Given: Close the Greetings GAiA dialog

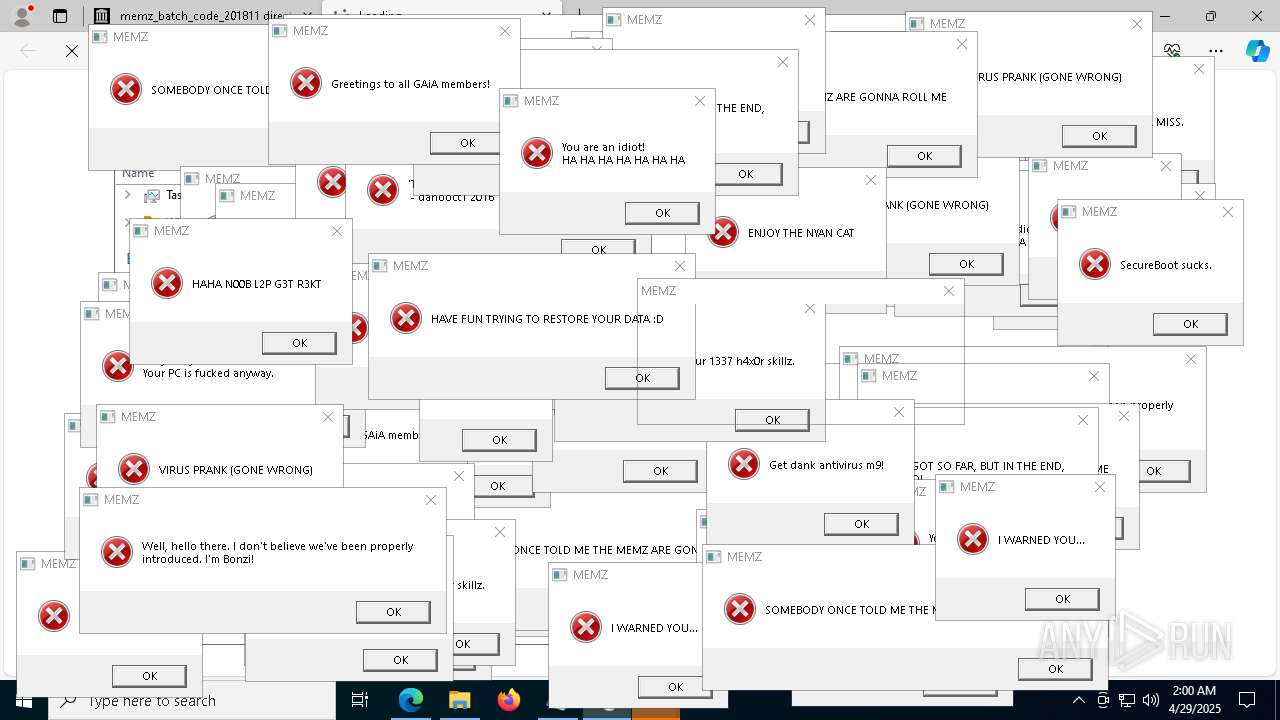Looking at the screenshot, I should point(505,31).
